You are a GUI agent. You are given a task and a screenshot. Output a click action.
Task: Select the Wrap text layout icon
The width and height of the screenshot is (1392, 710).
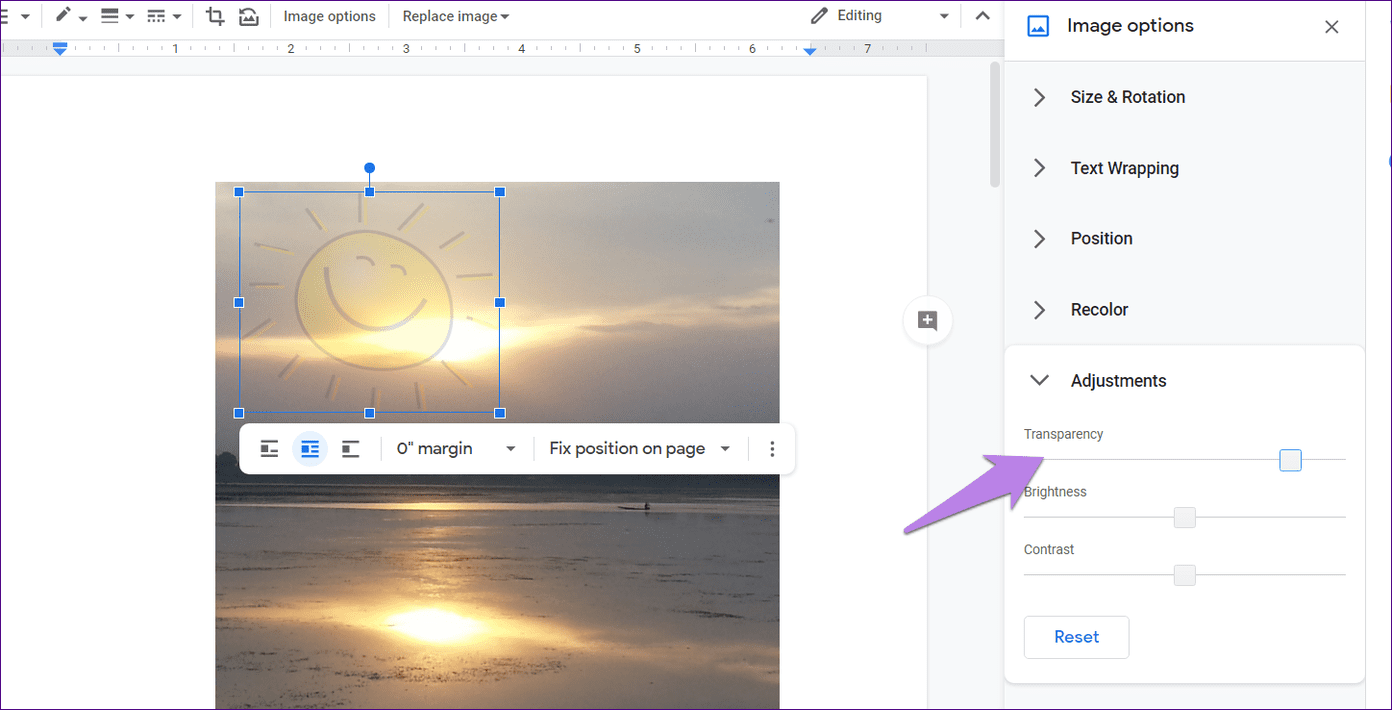[310, 448]
